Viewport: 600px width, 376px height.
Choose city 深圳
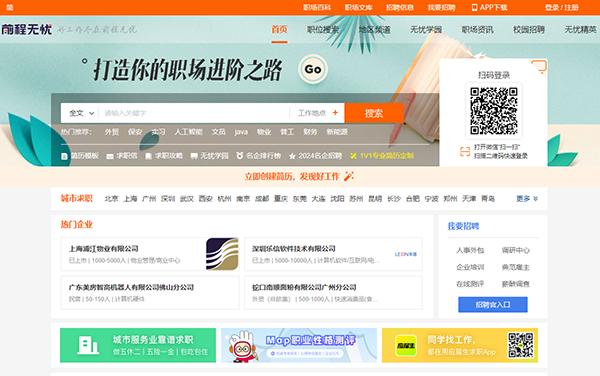[168, 199]
